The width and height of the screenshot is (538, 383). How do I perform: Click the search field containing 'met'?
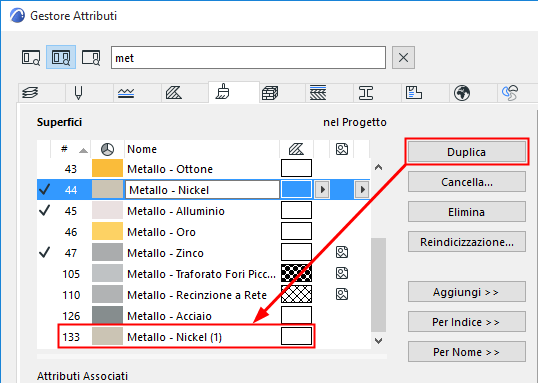pyautogui.click(x=248, y=58)
